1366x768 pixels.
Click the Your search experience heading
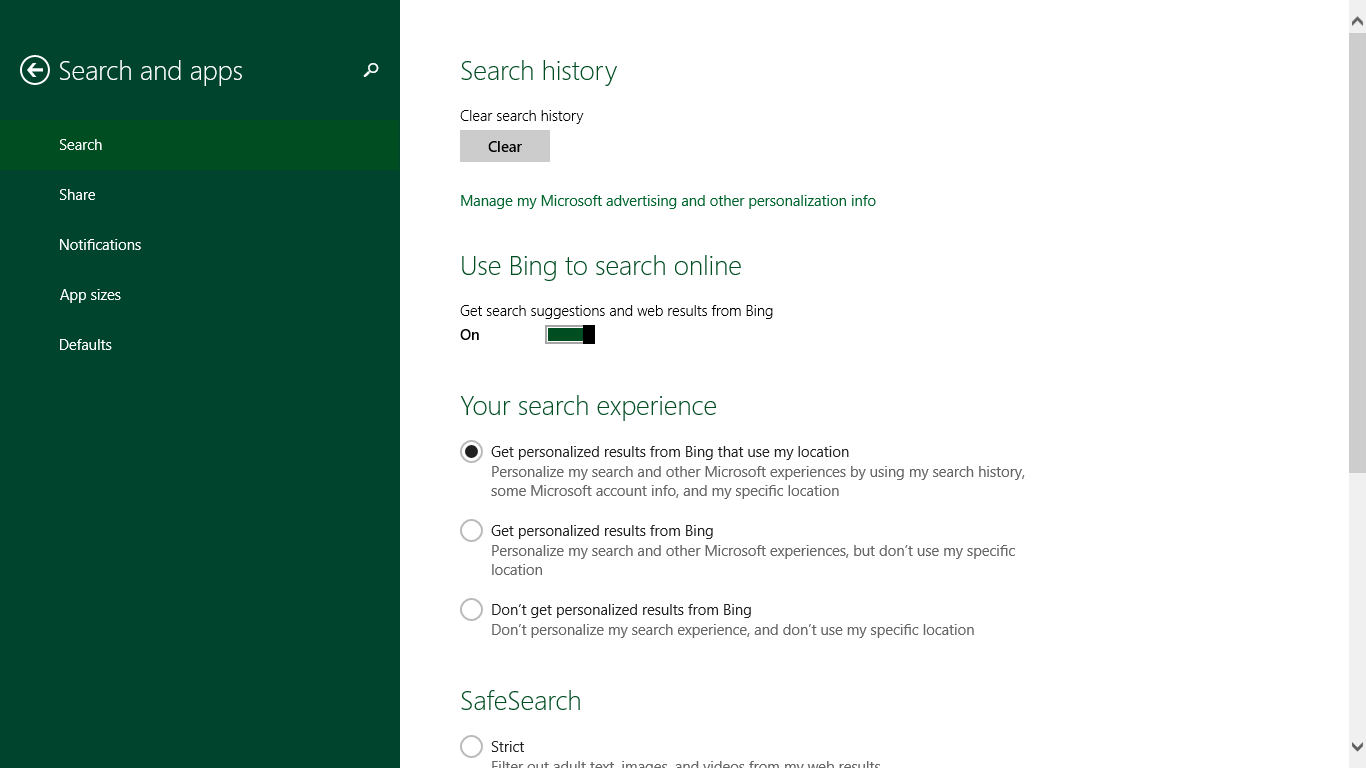point(588,406)
